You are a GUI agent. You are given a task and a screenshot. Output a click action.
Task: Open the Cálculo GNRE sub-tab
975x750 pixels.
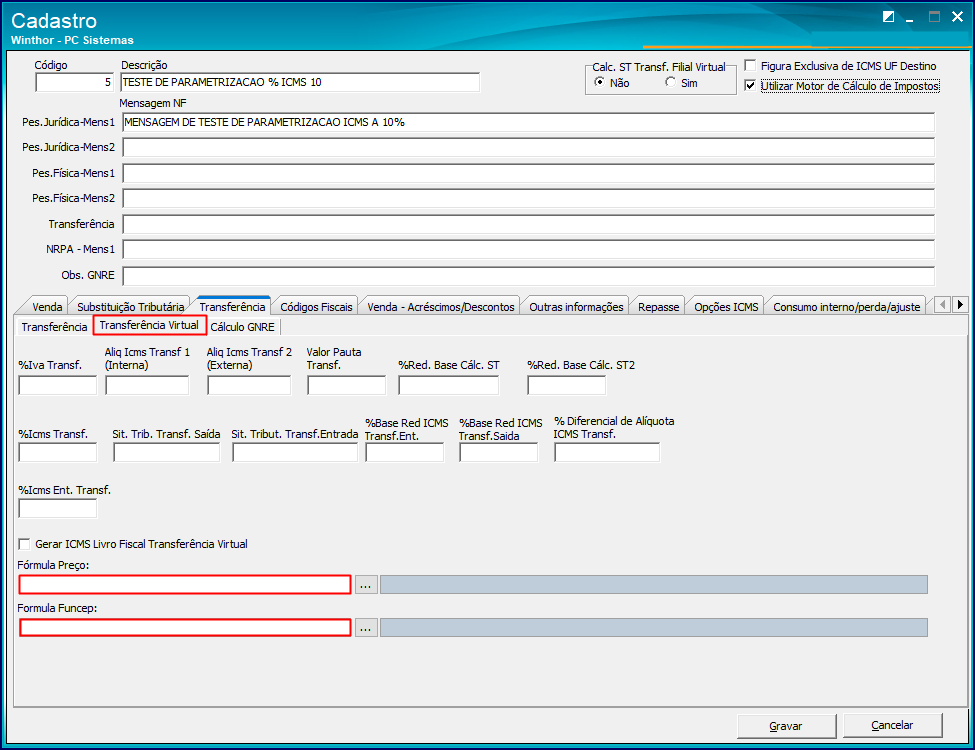pos(243,326)
